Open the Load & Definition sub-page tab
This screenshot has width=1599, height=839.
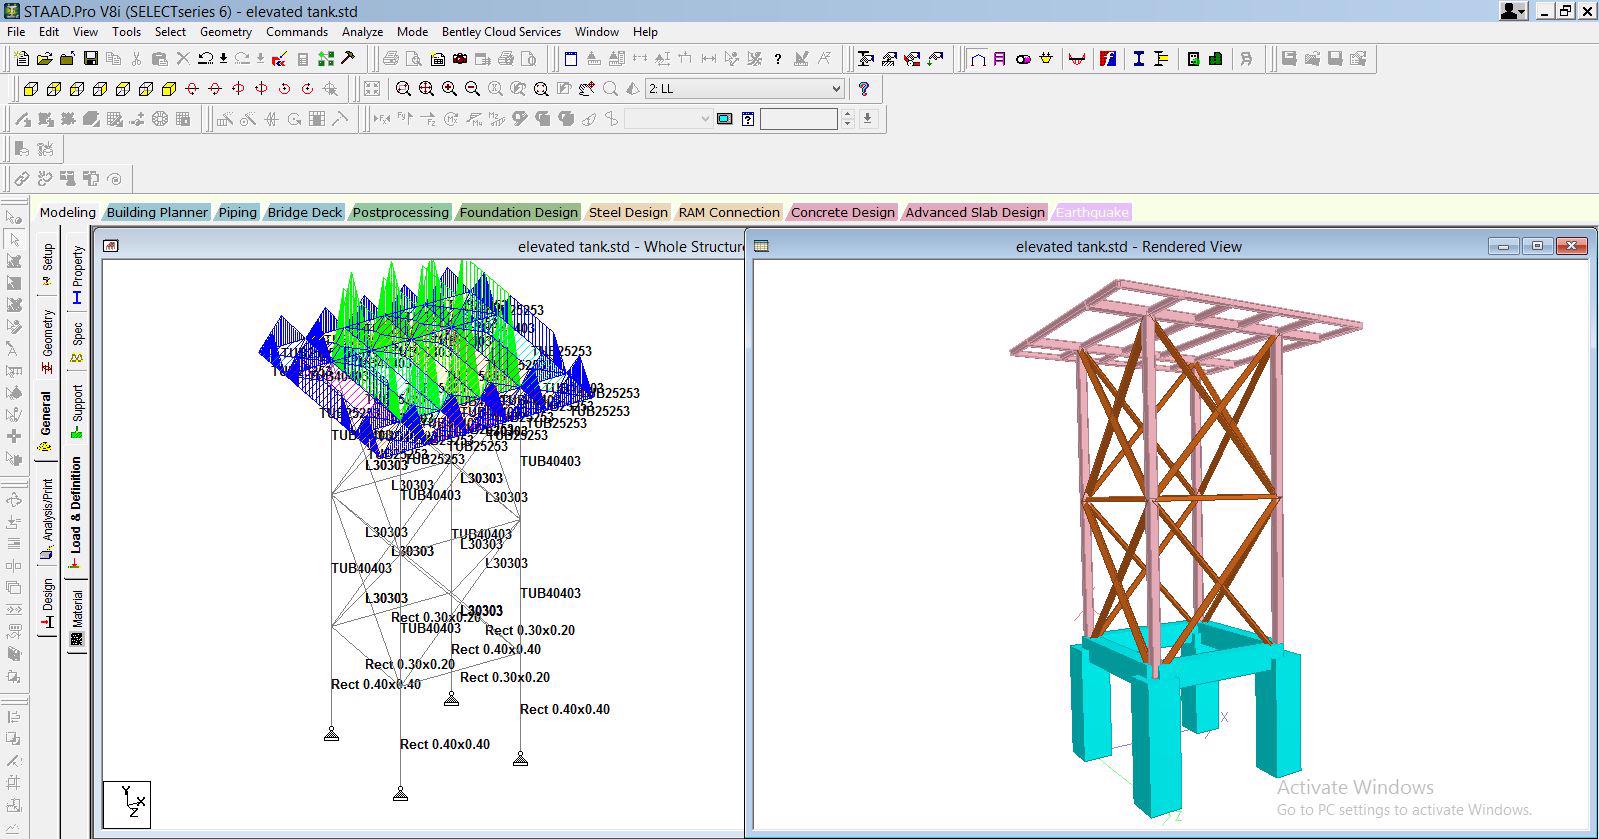coord(77,512)
